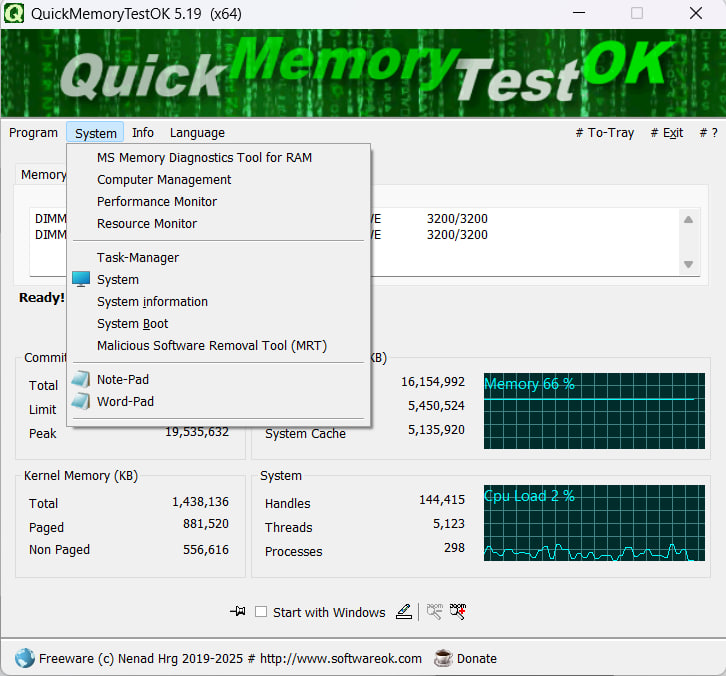Open the Language menu
The image size is (726, 676).
(x=197, y=133)
